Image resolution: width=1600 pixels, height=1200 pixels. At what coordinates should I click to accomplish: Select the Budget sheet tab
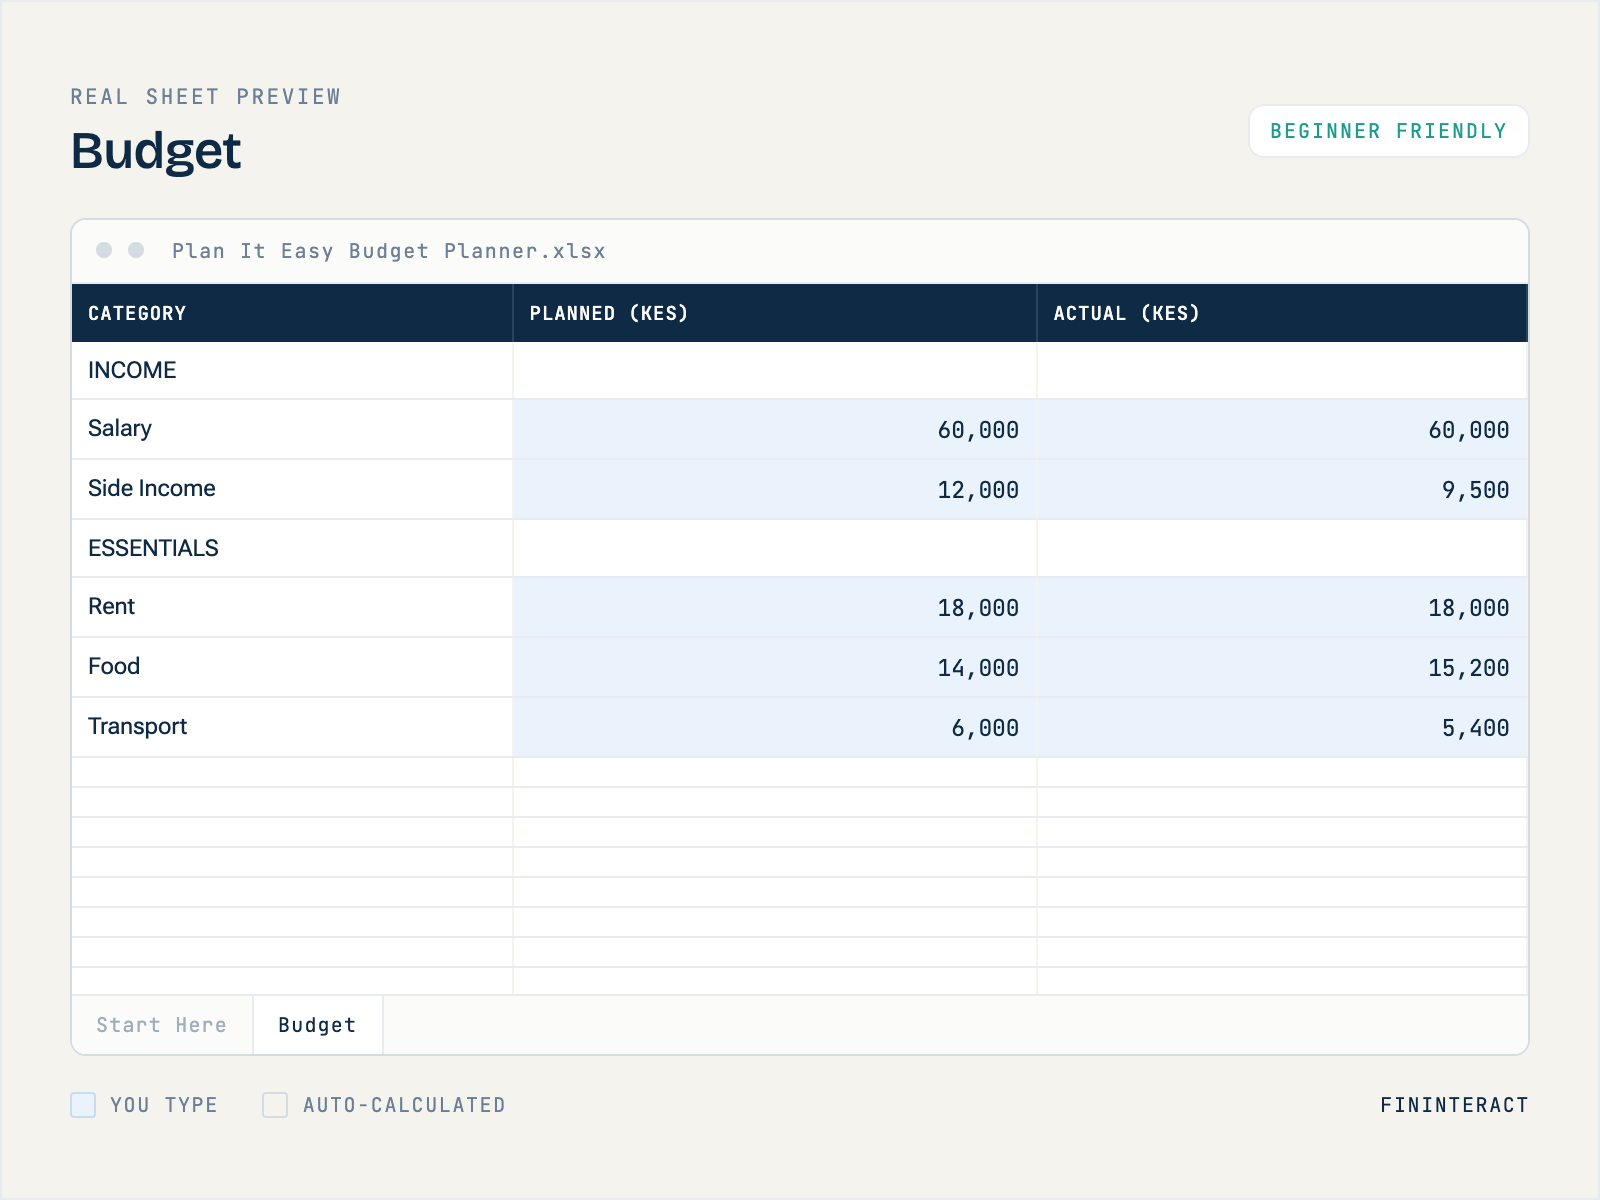coord(318,1025)
